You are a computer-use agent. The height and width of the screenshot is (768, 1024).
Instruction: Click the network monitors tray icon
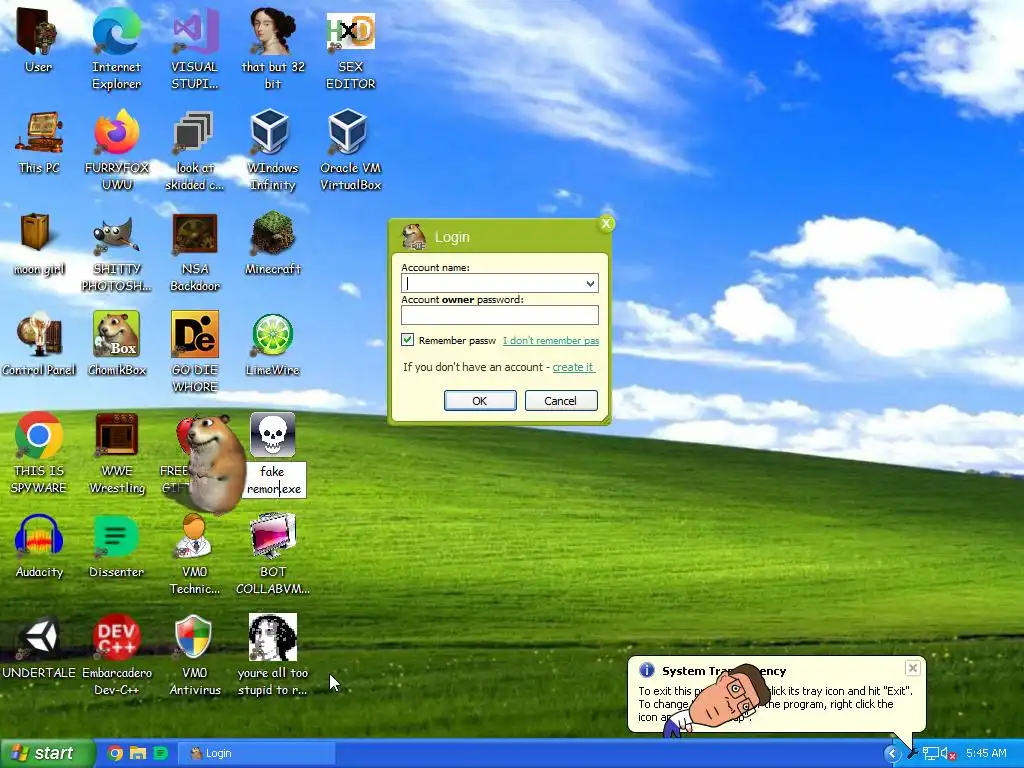click(x=931, y=754)
